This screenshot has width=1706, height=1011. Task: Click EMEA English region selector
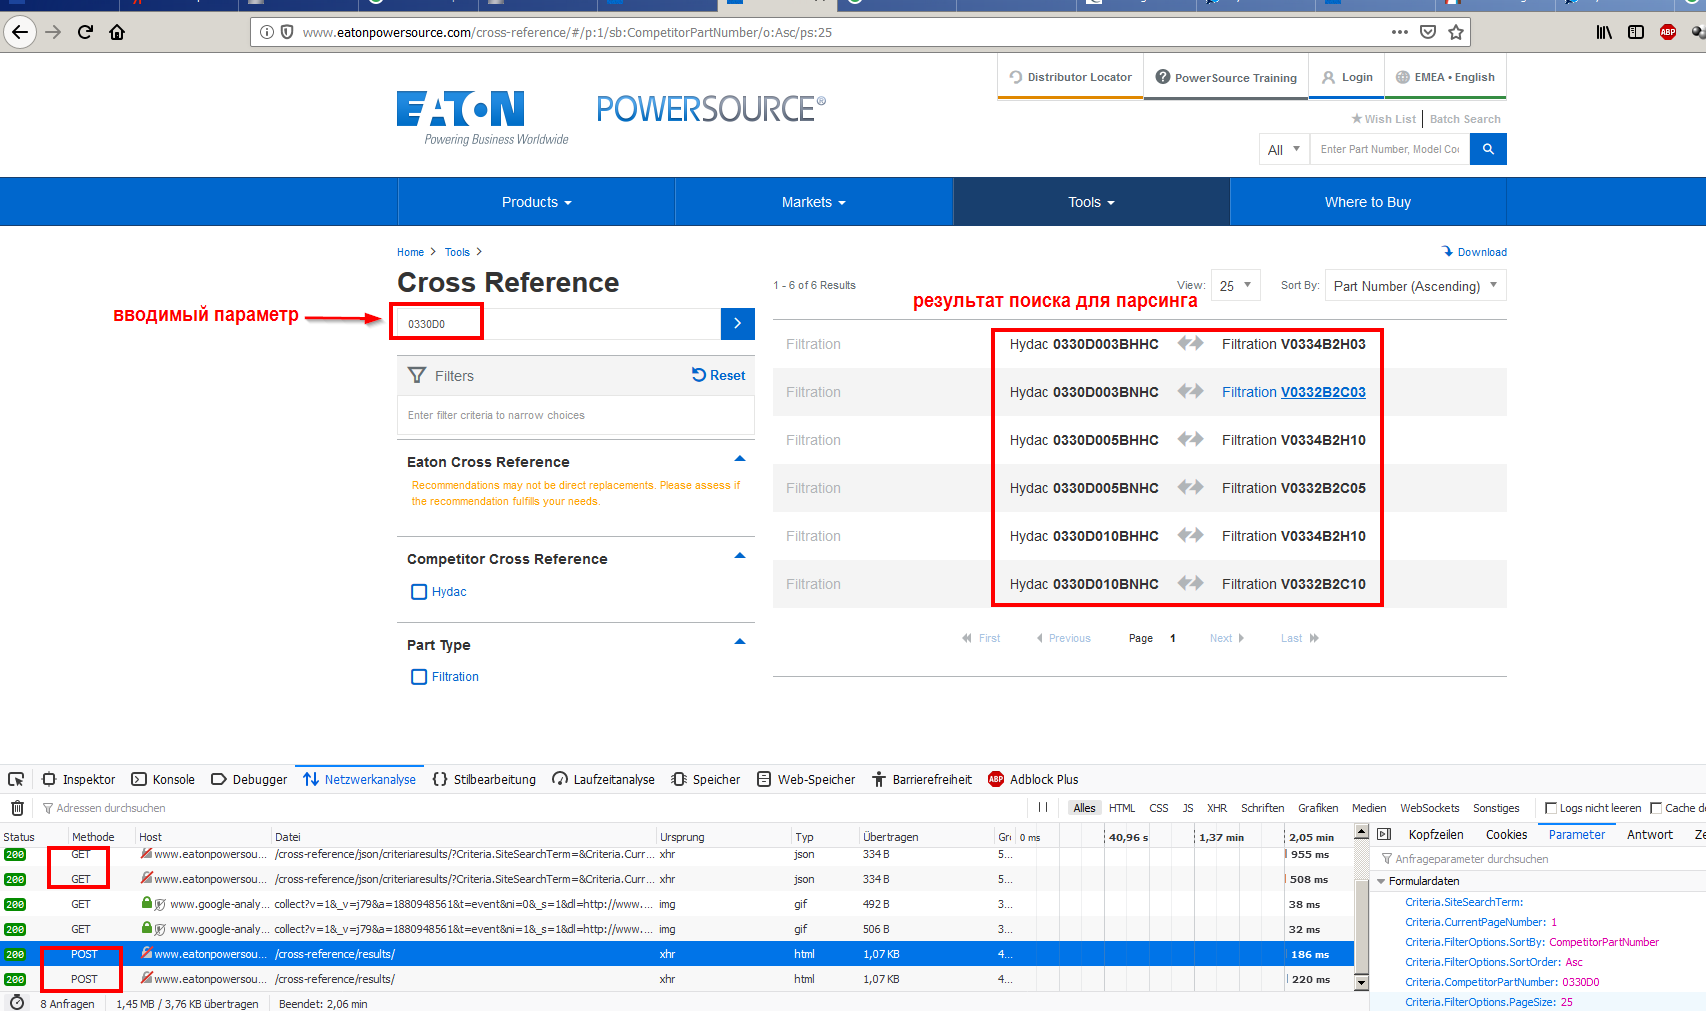tap(1445, 77)
